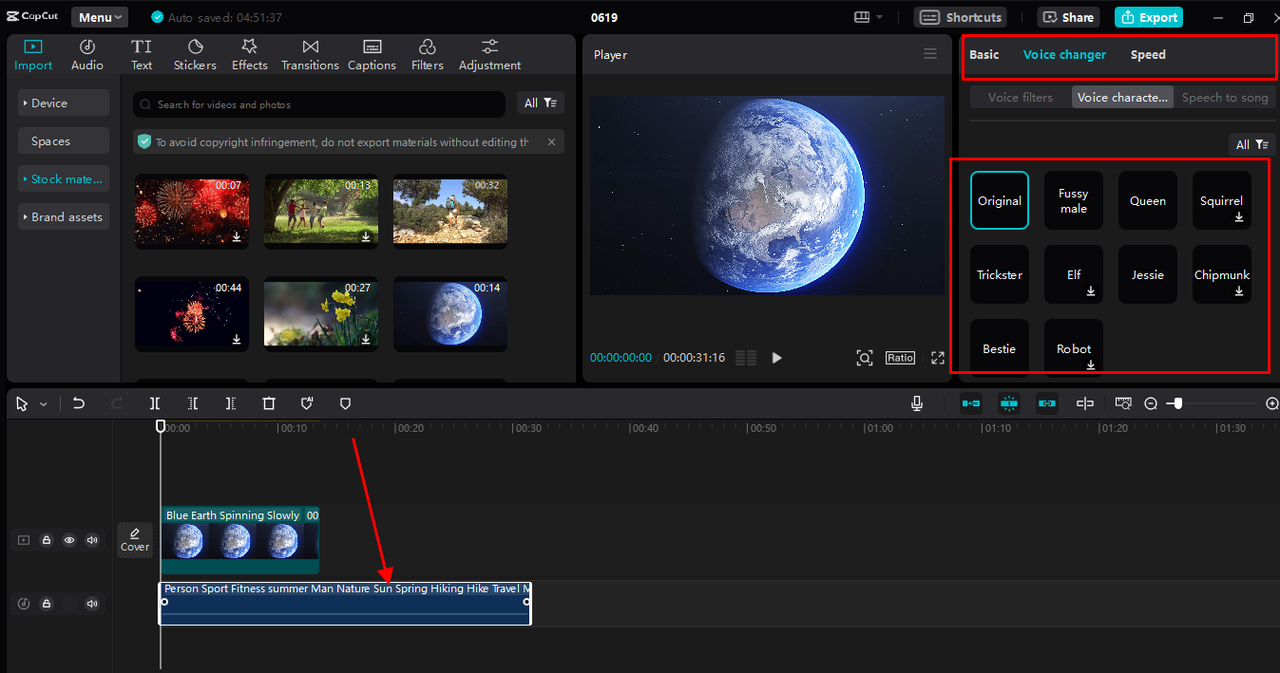
Task: Click the media search field
Action: [319, 104]
